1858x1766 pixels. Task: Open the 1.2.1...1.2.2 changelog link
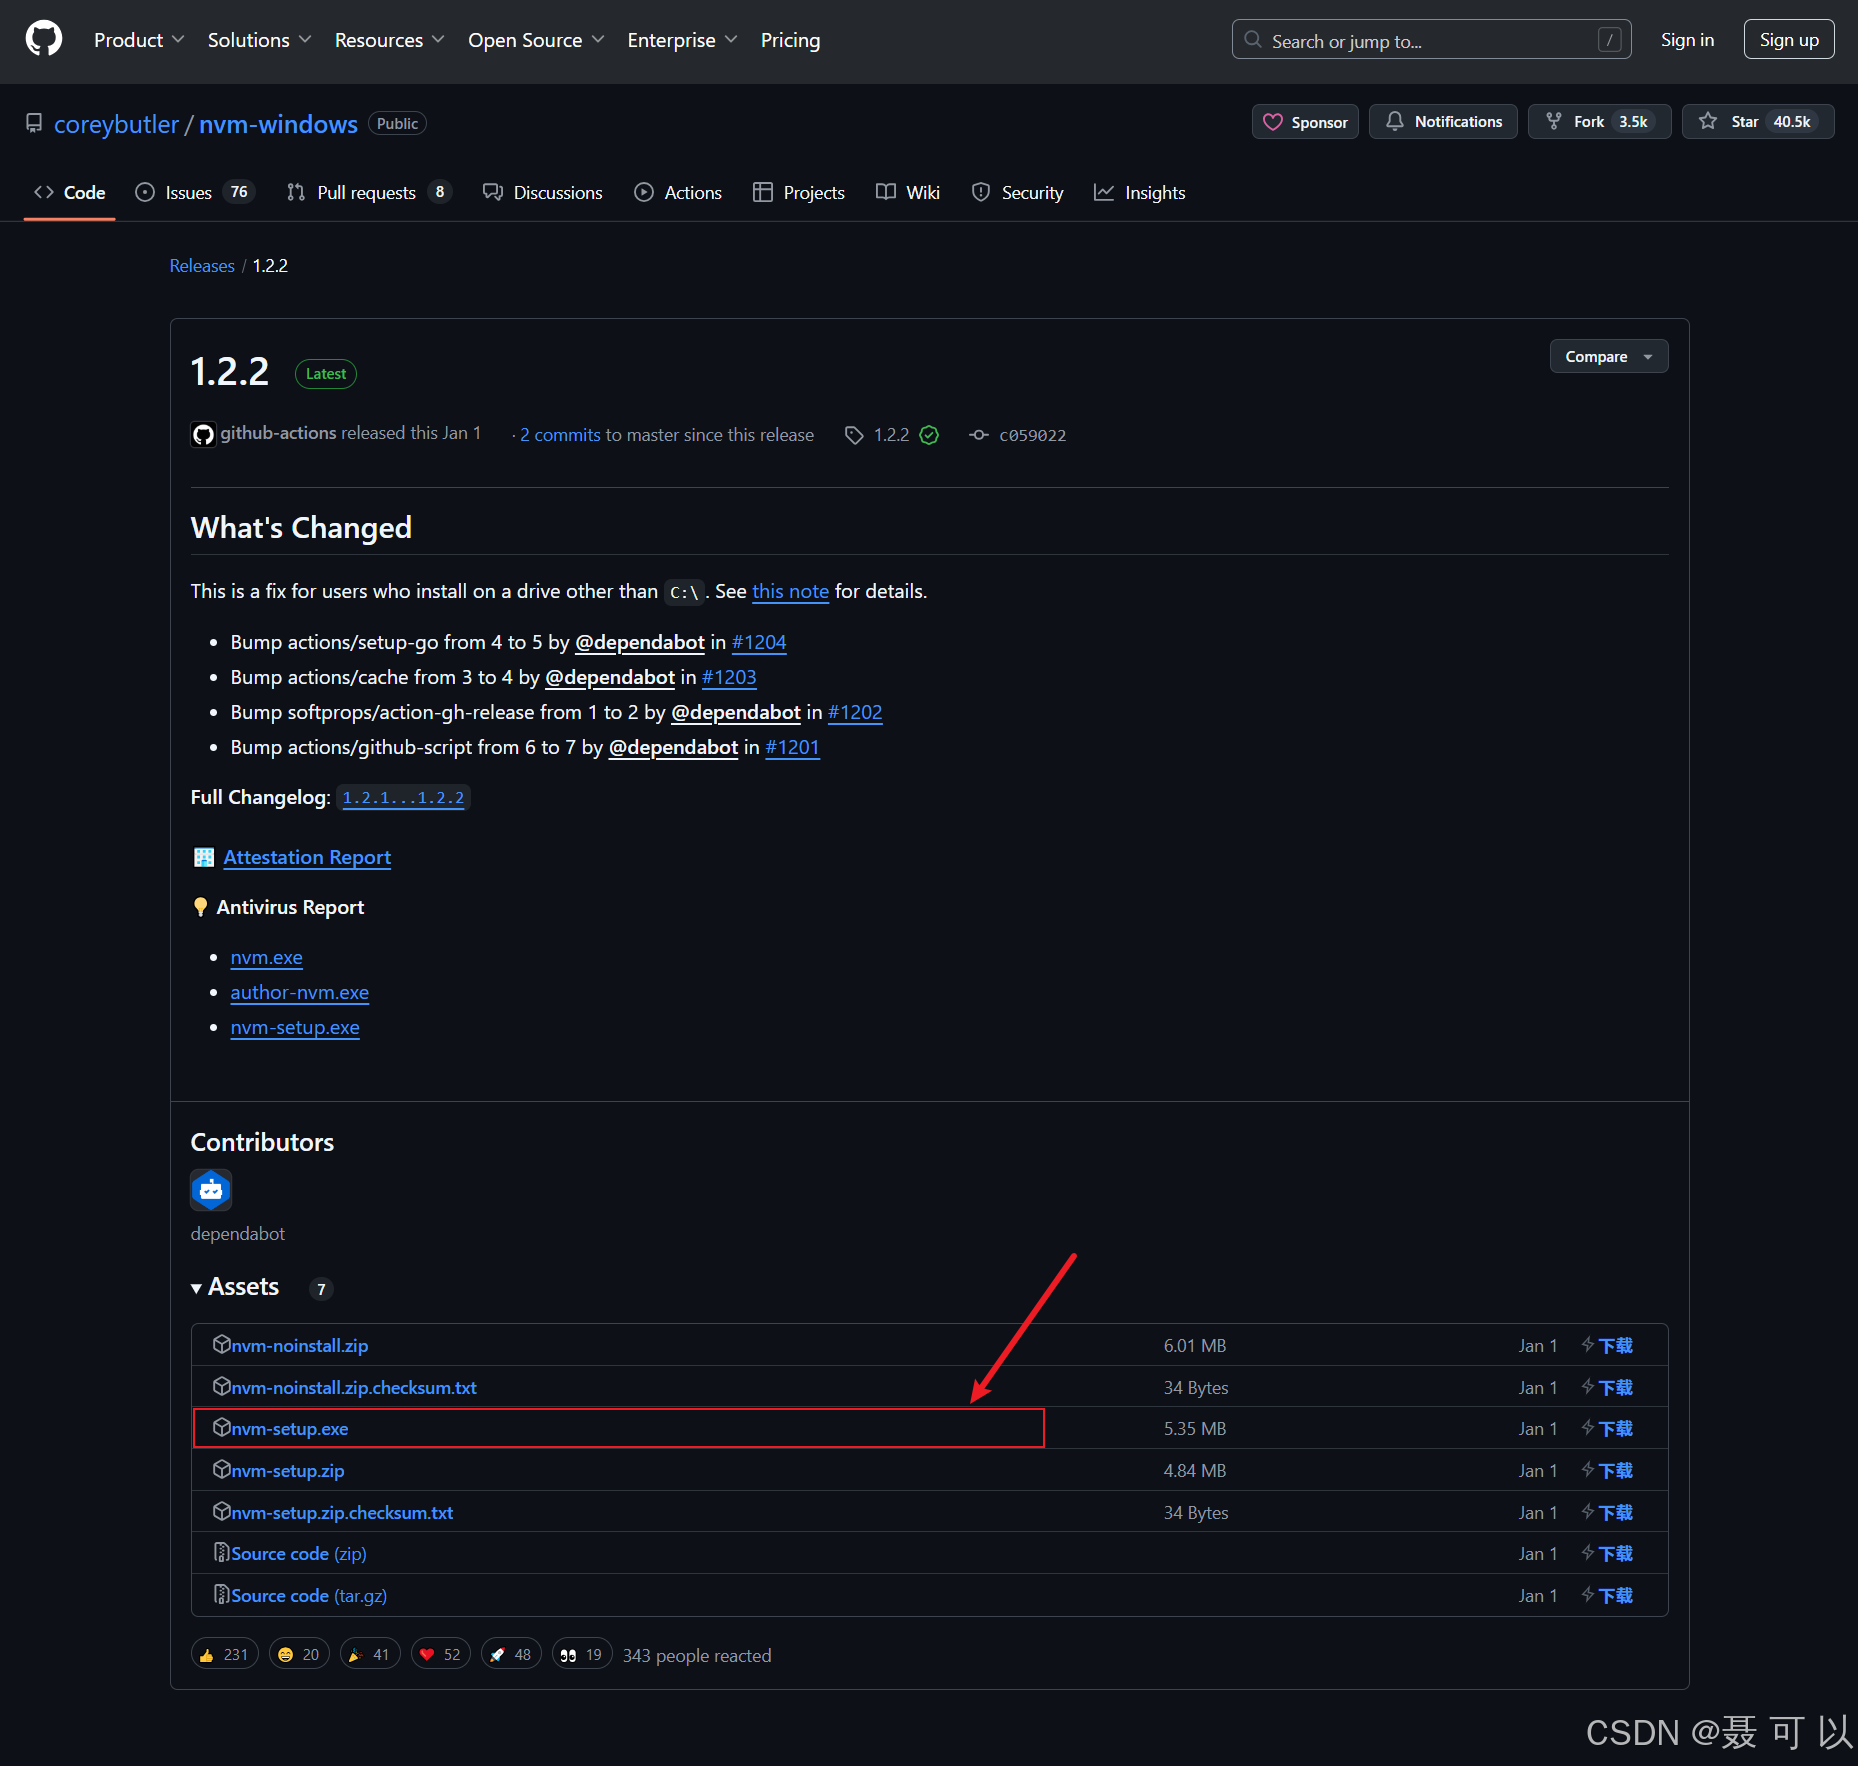click(x=403, y=797)
